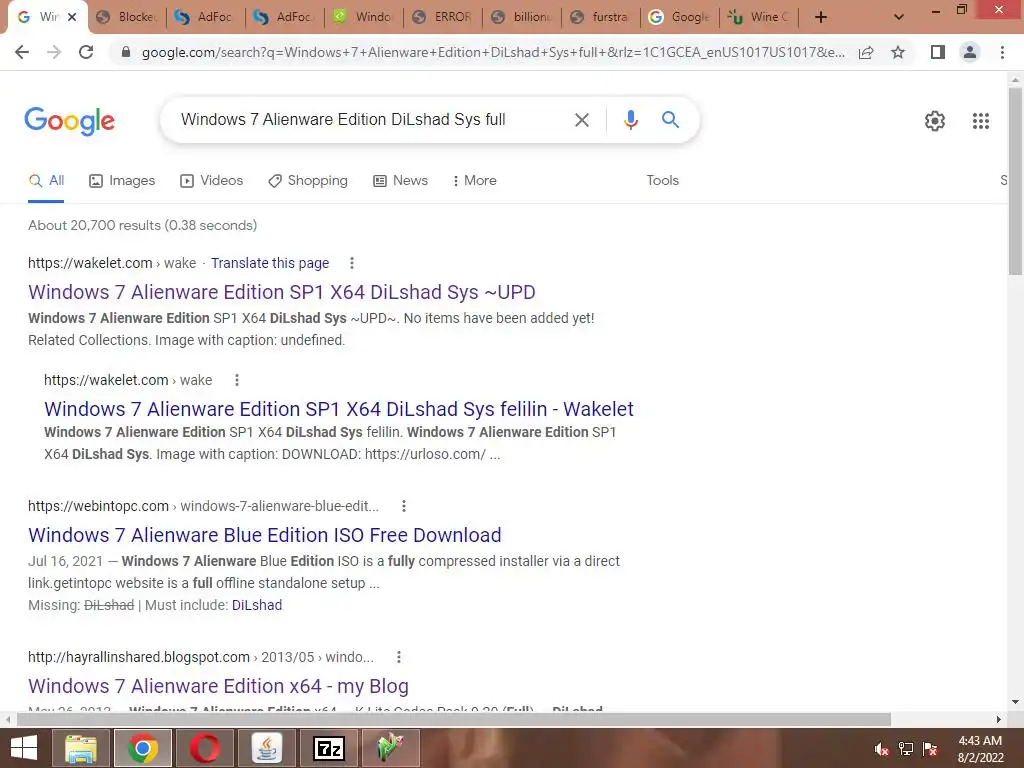Submit search with magnifier icon
Image resolution: width=1024 pixels, height=768 pixels.
[670, 120]
